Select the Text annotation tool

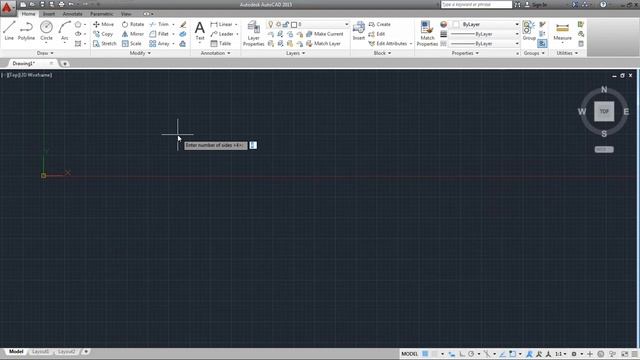coord(200,31)
